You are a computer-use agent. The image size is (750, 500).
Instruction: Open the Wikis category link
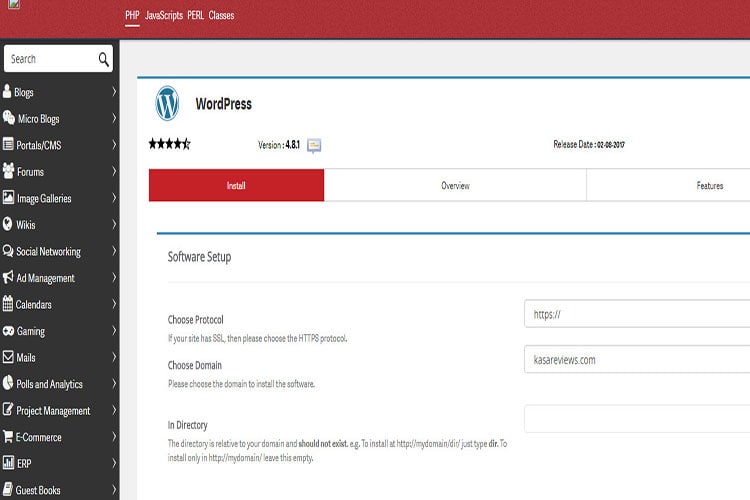(x=26, y=225)
